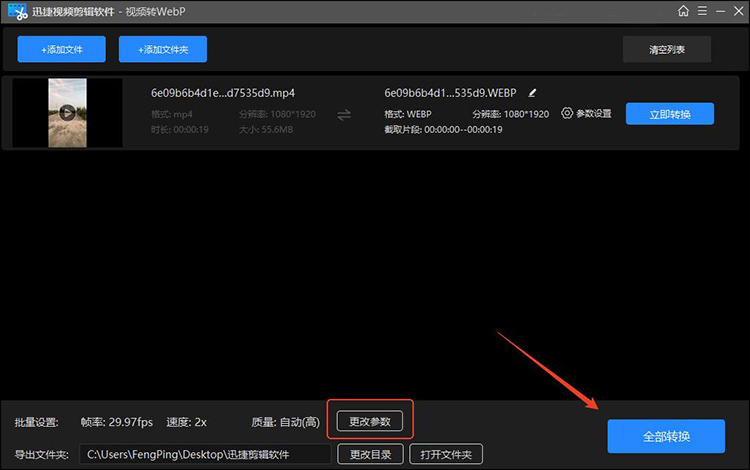Click the home icon in title bar

[683, 11]
